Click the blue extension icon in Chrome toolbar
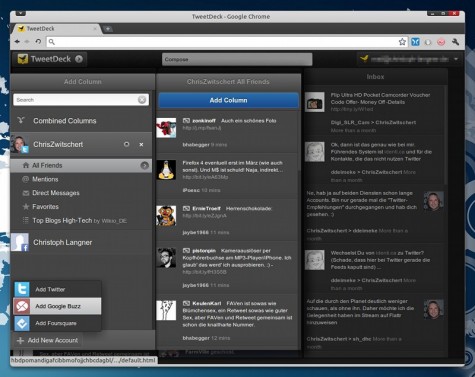The height and width of the screenshot is (377, 475). (x=415, y=42)
